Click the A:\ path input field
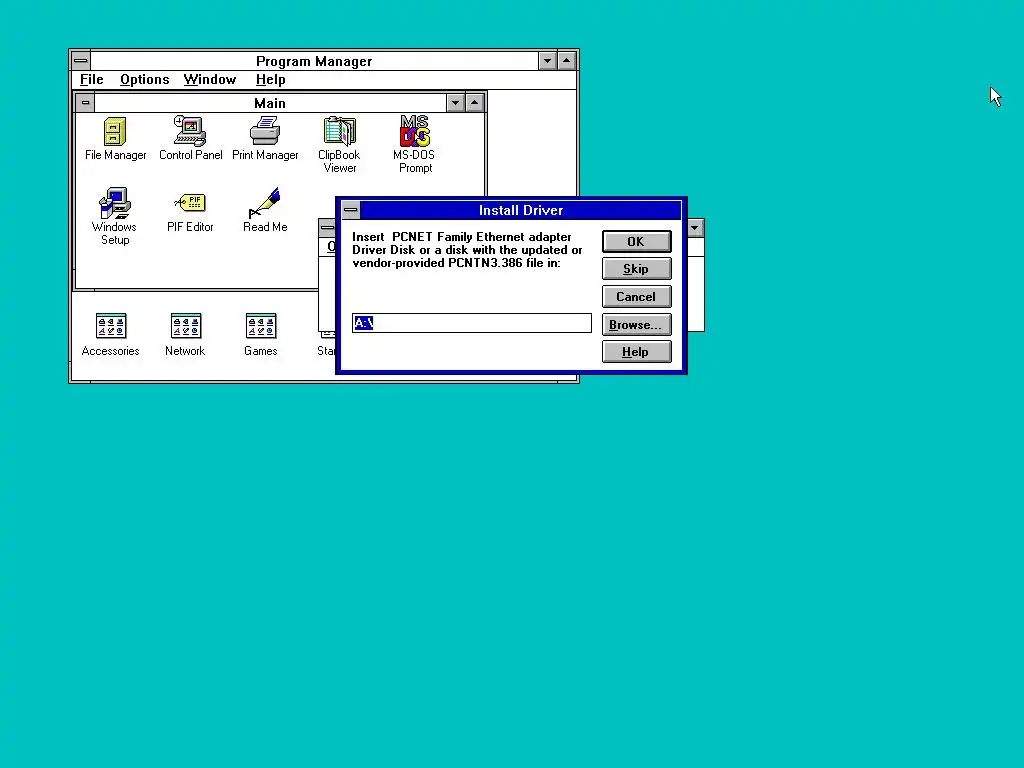 pyautogui.click(x=472, y=323)
